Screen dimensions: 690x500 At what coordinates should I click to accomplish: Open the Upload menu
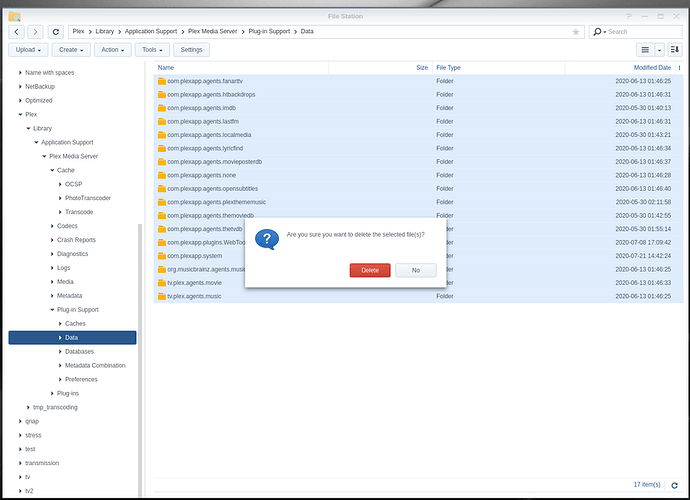[x=28, y=50]
